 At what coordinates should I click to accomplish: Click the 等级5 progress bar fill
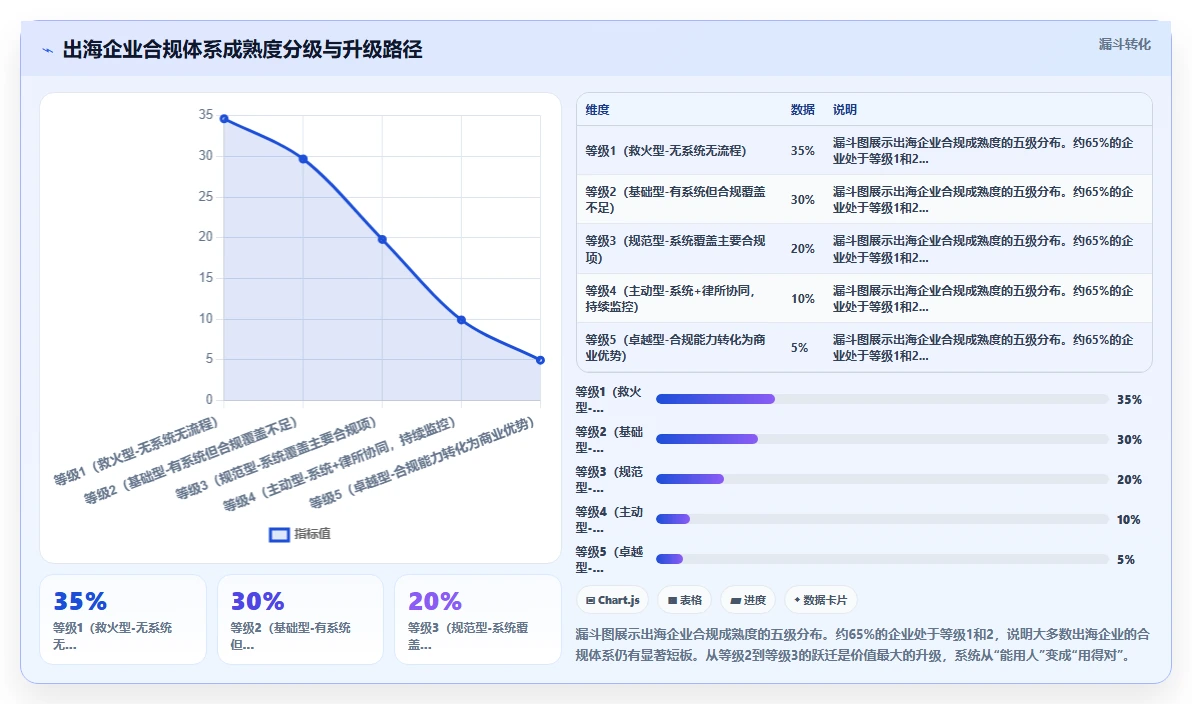(669, 559)
